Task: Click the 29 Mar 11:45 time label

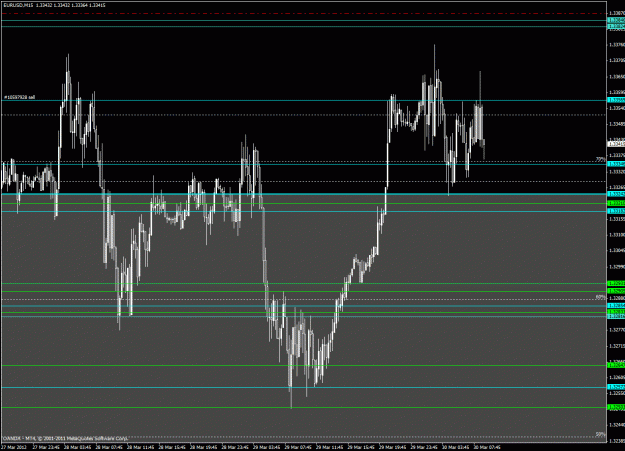Action: tap(330, 447)
